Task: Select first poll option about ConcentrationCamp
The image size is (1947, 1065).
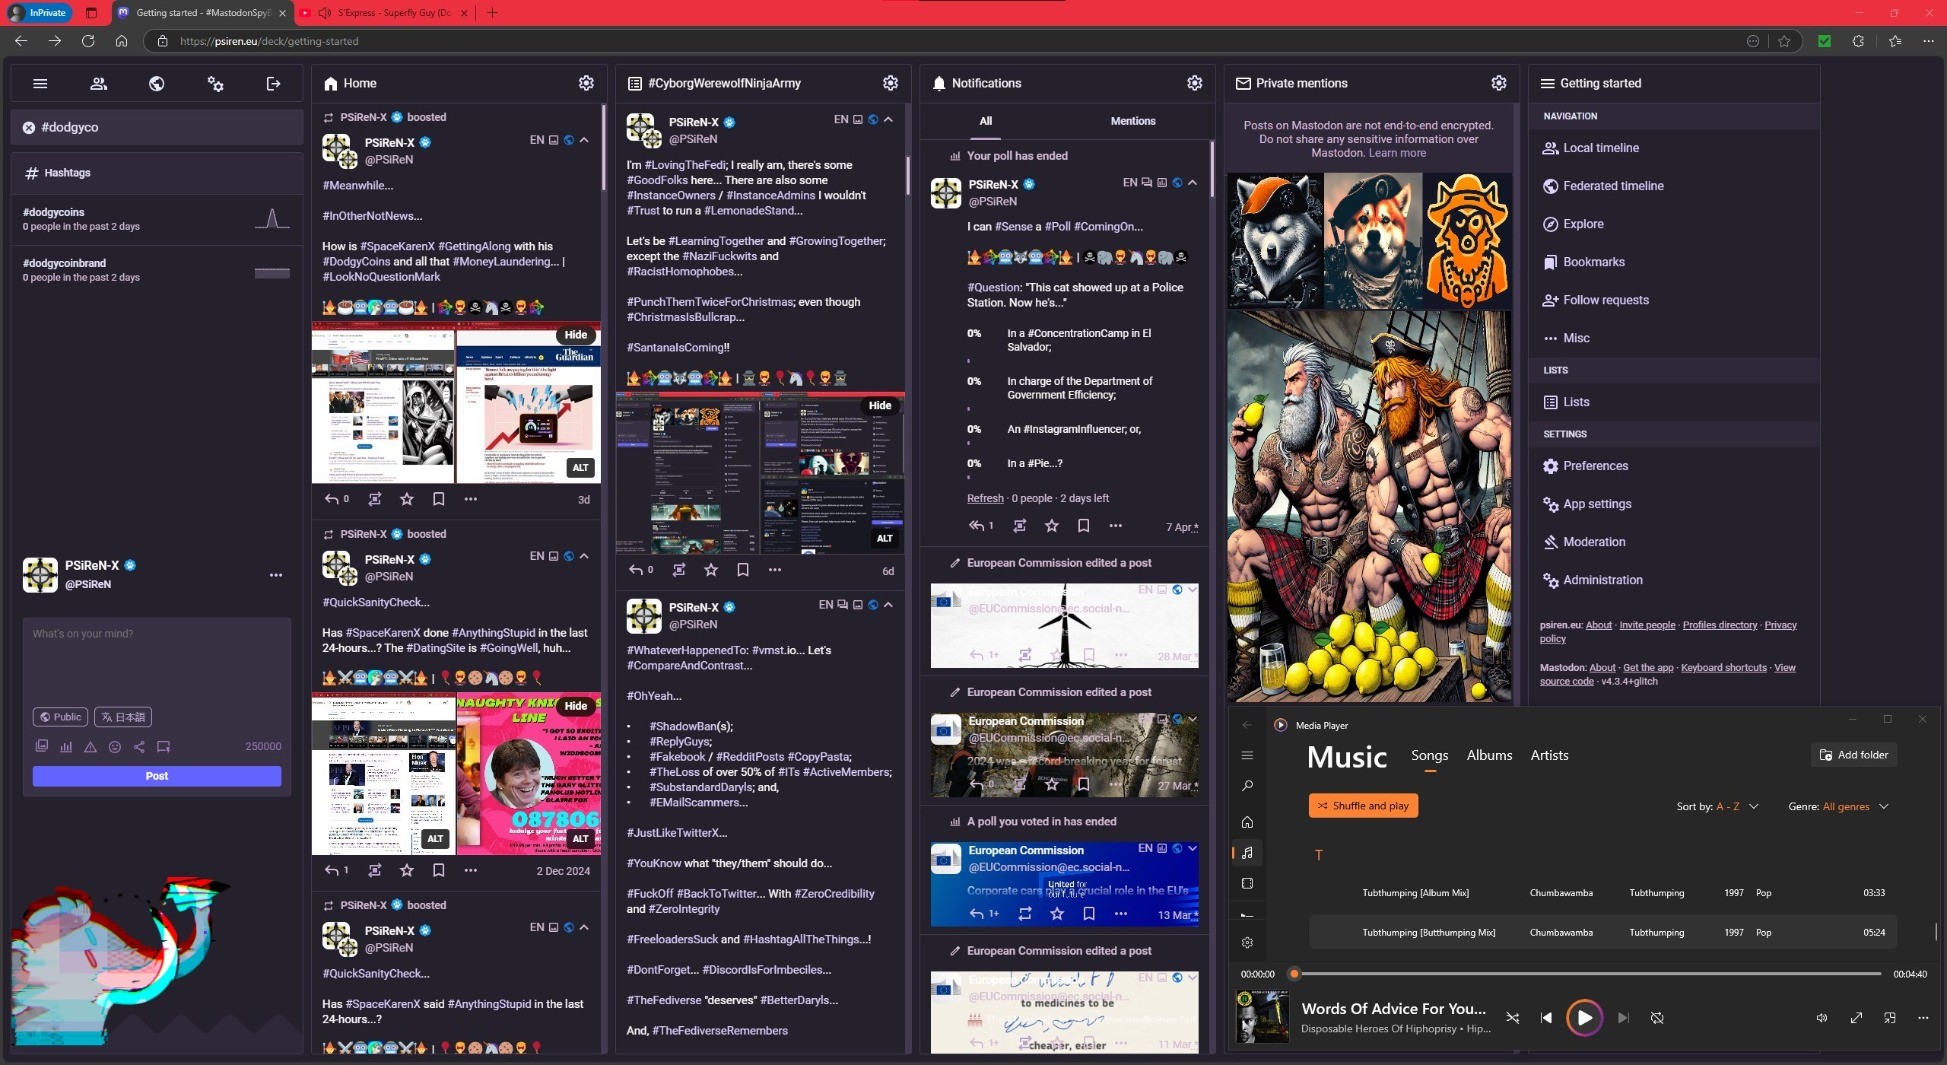Action: [x=1078, y=340]
